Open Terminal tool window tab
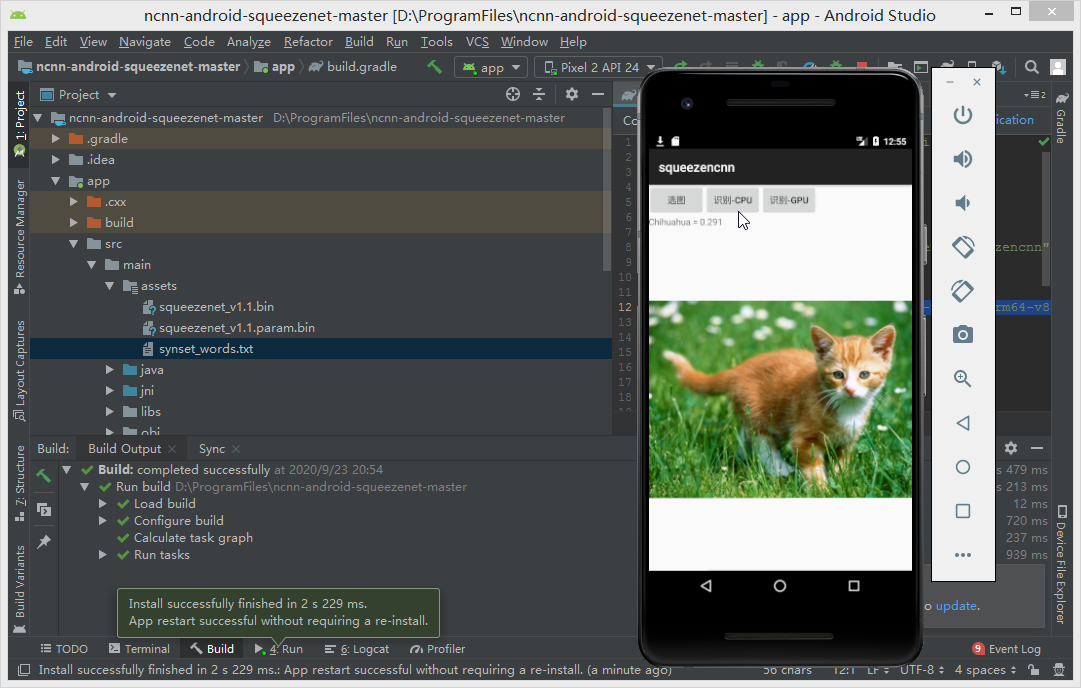Screen dimensions: 1081x688 tap(139, 649)
